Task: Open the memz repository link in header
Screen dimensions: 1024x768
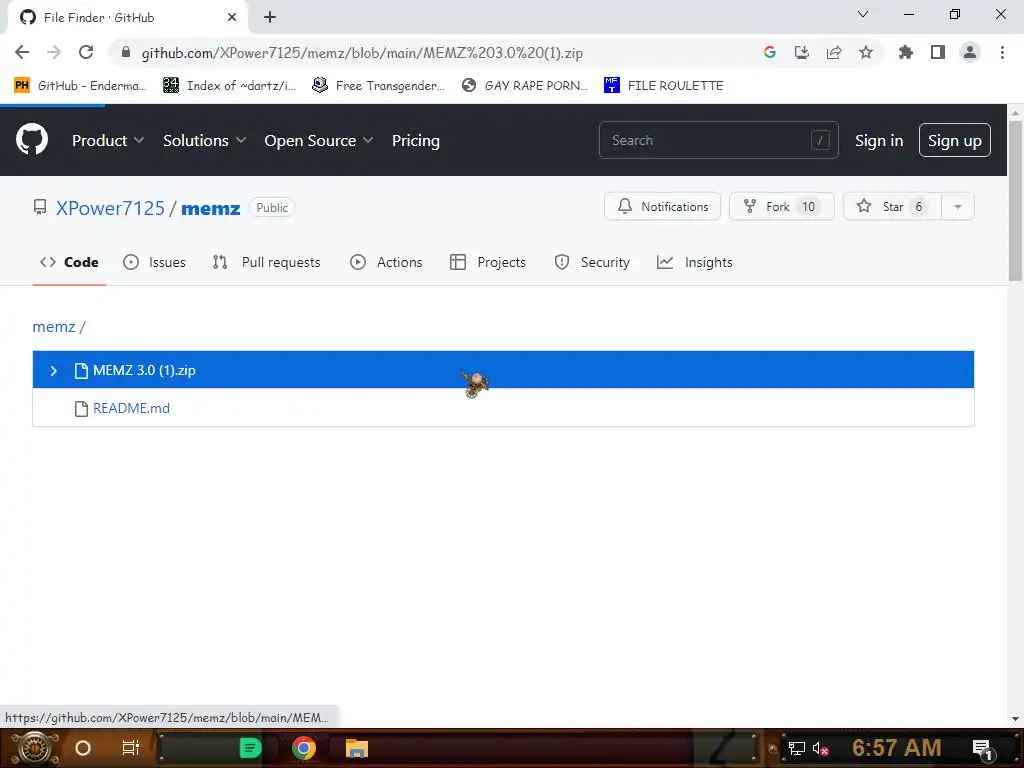Action: click(x=210, y=208)
